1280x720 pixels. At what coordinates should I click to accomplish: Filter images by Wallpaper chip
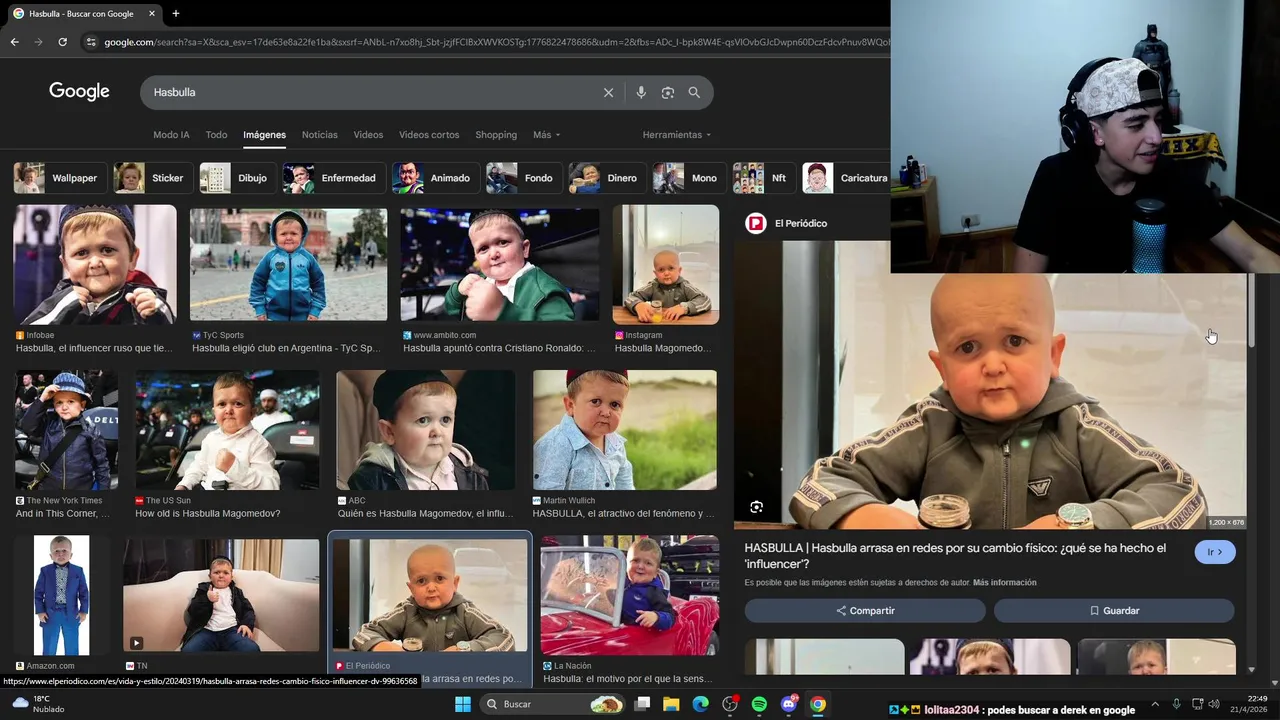click(58, 178)
